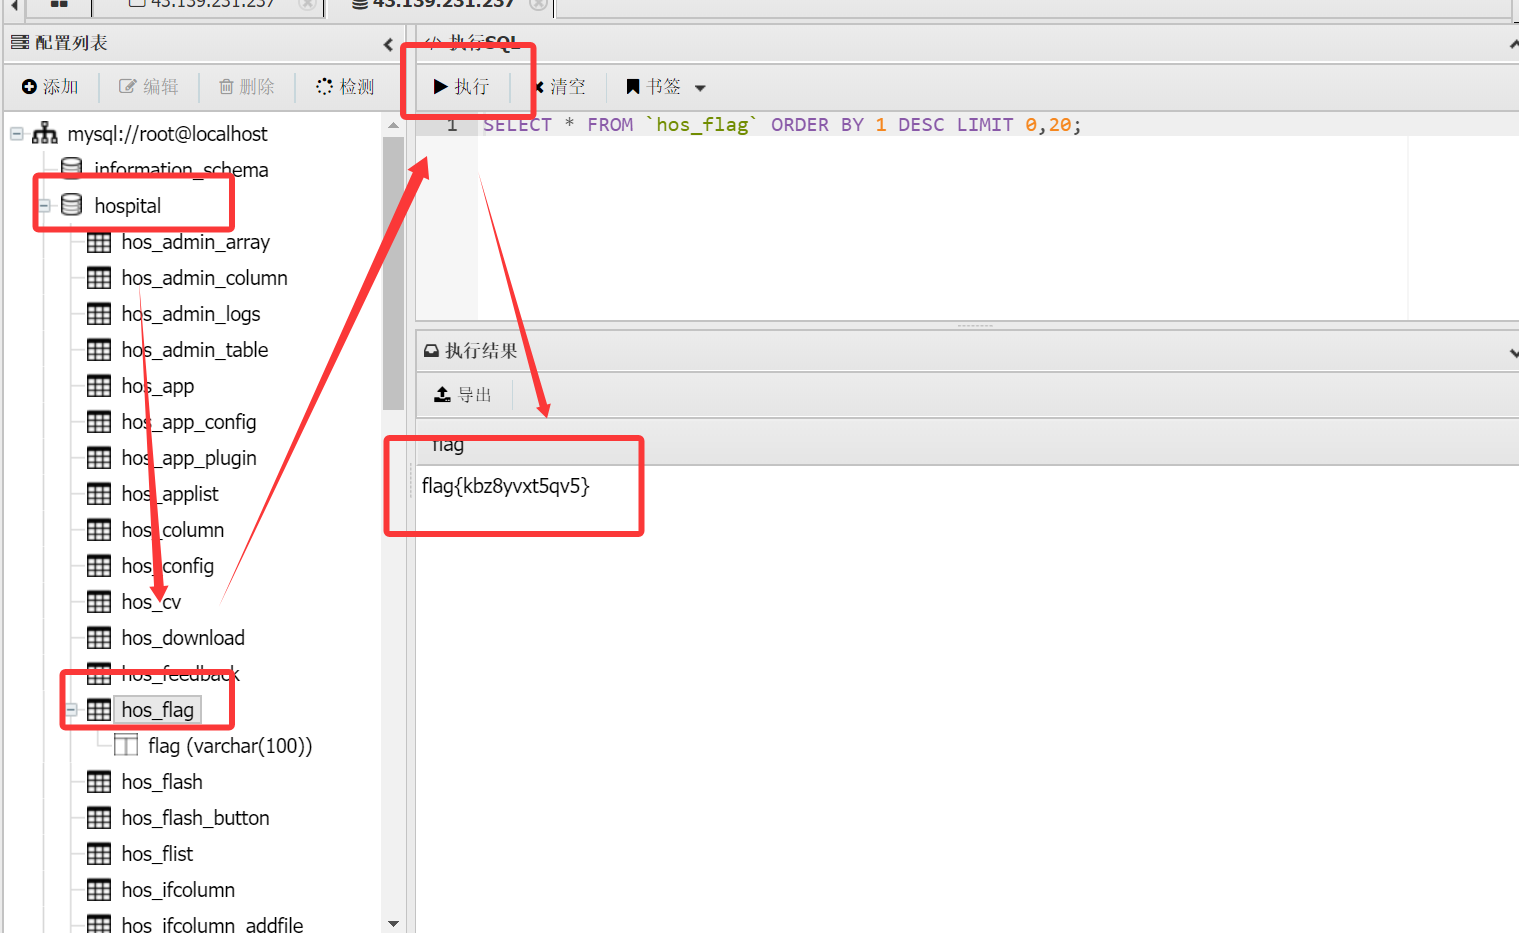The height and width of the screenshot is (933, 1519).
Task: Collapse the mysql://root@localhost root node
Action: pos(17,133)
